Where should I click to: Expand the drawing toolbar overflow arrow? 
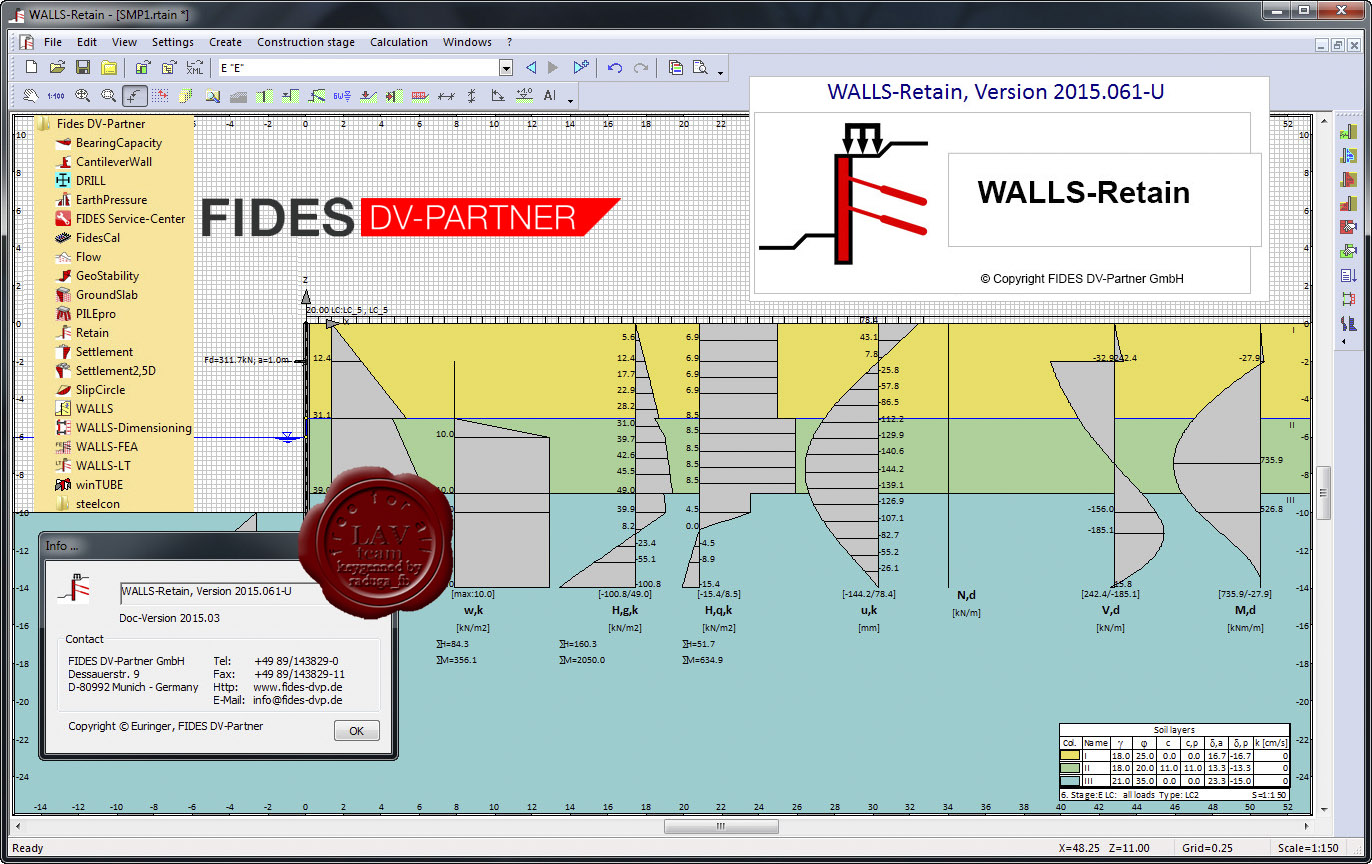[571, 101]
